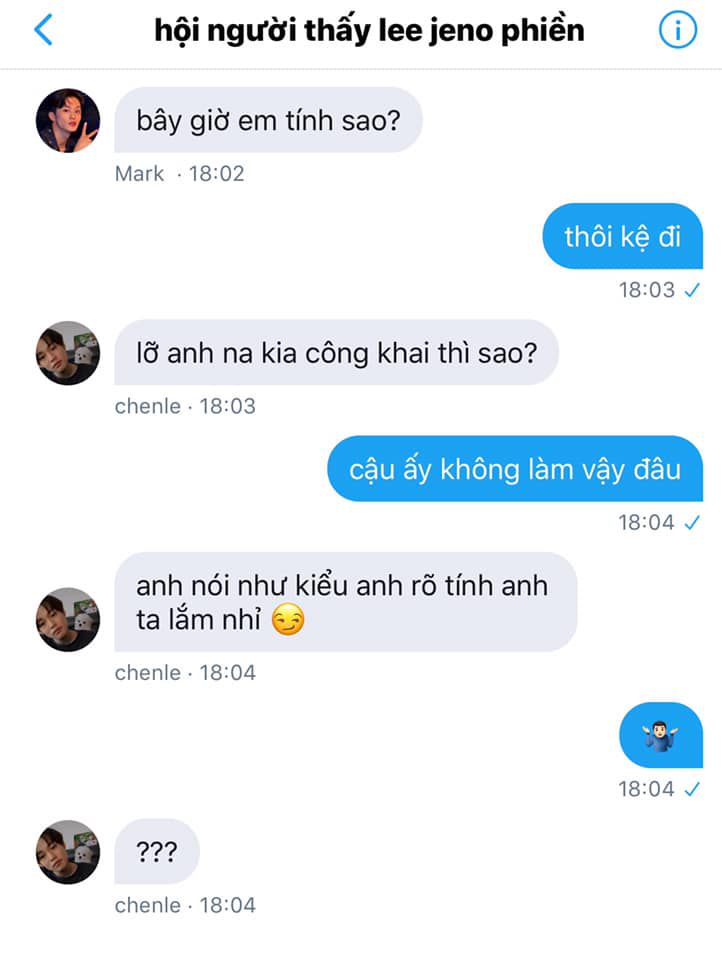
Task: Select the 'thôi kệ đi' message bubble
Action: pos(622,236)
